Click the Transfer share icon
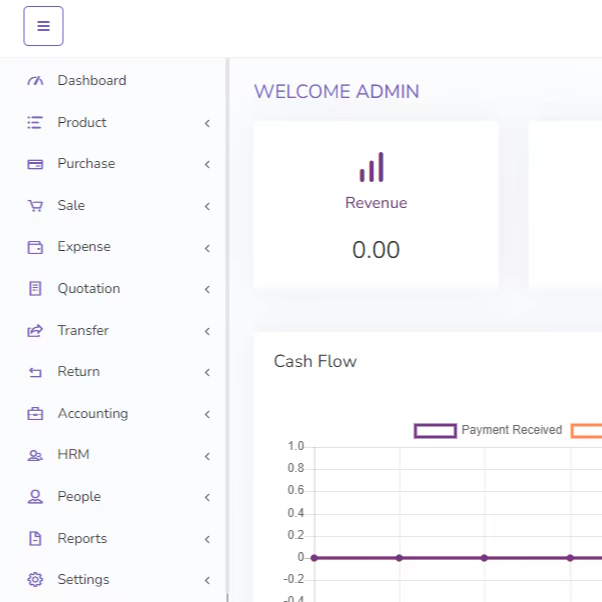 click(x=36, y=331)
